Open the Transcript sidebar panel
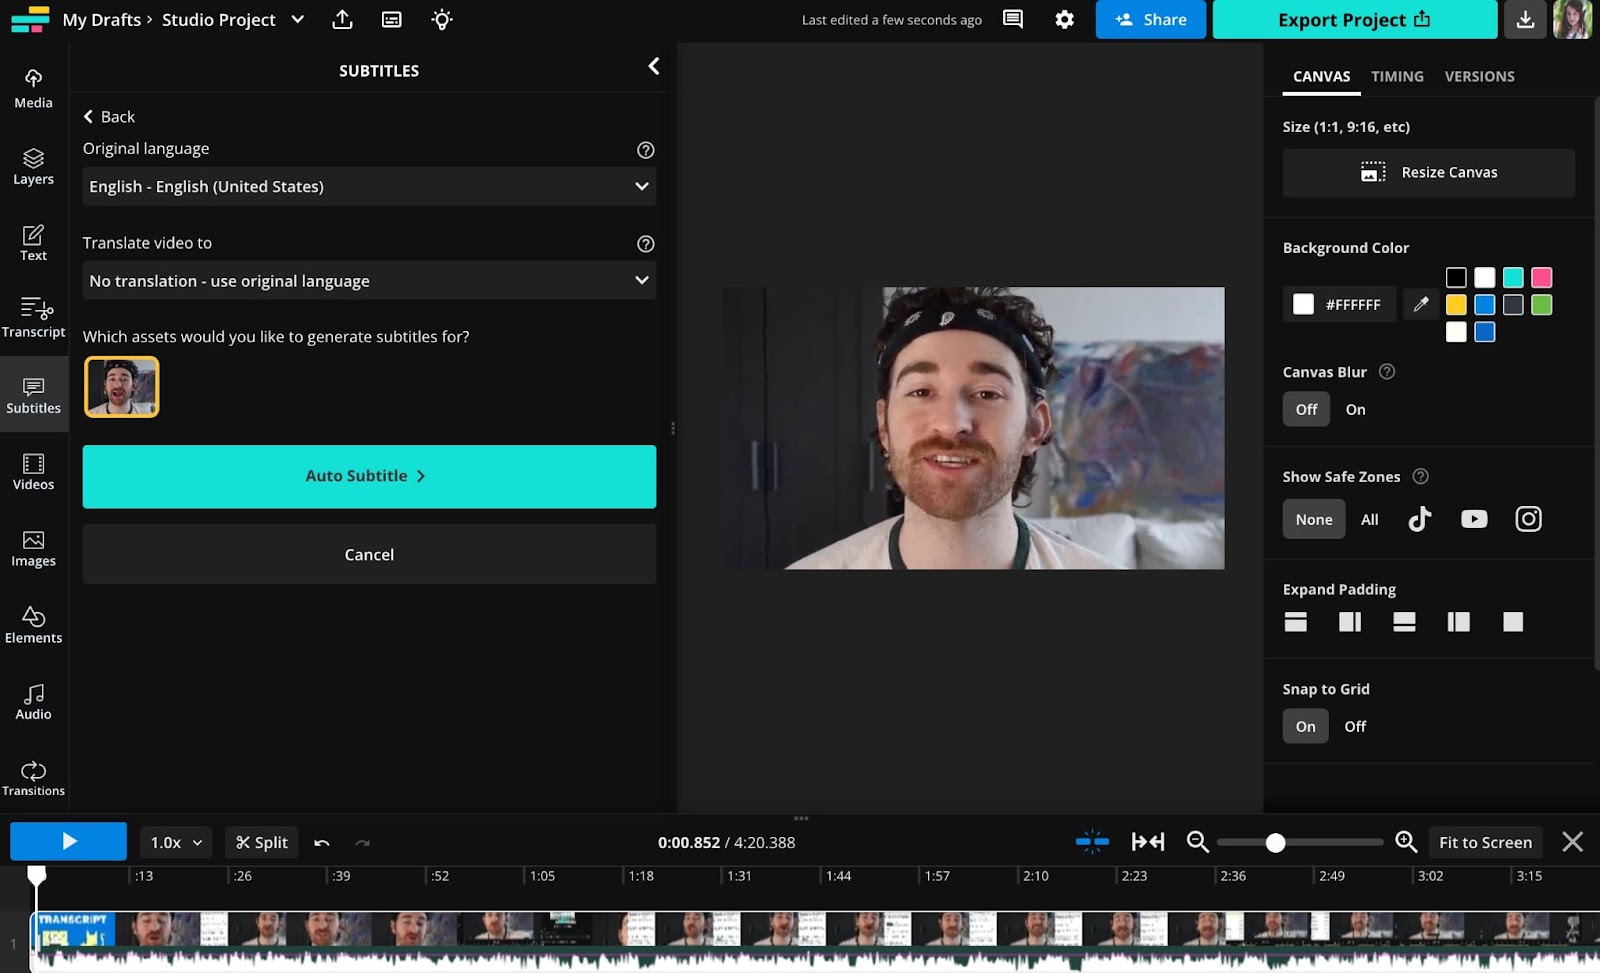 coord(33,319)
